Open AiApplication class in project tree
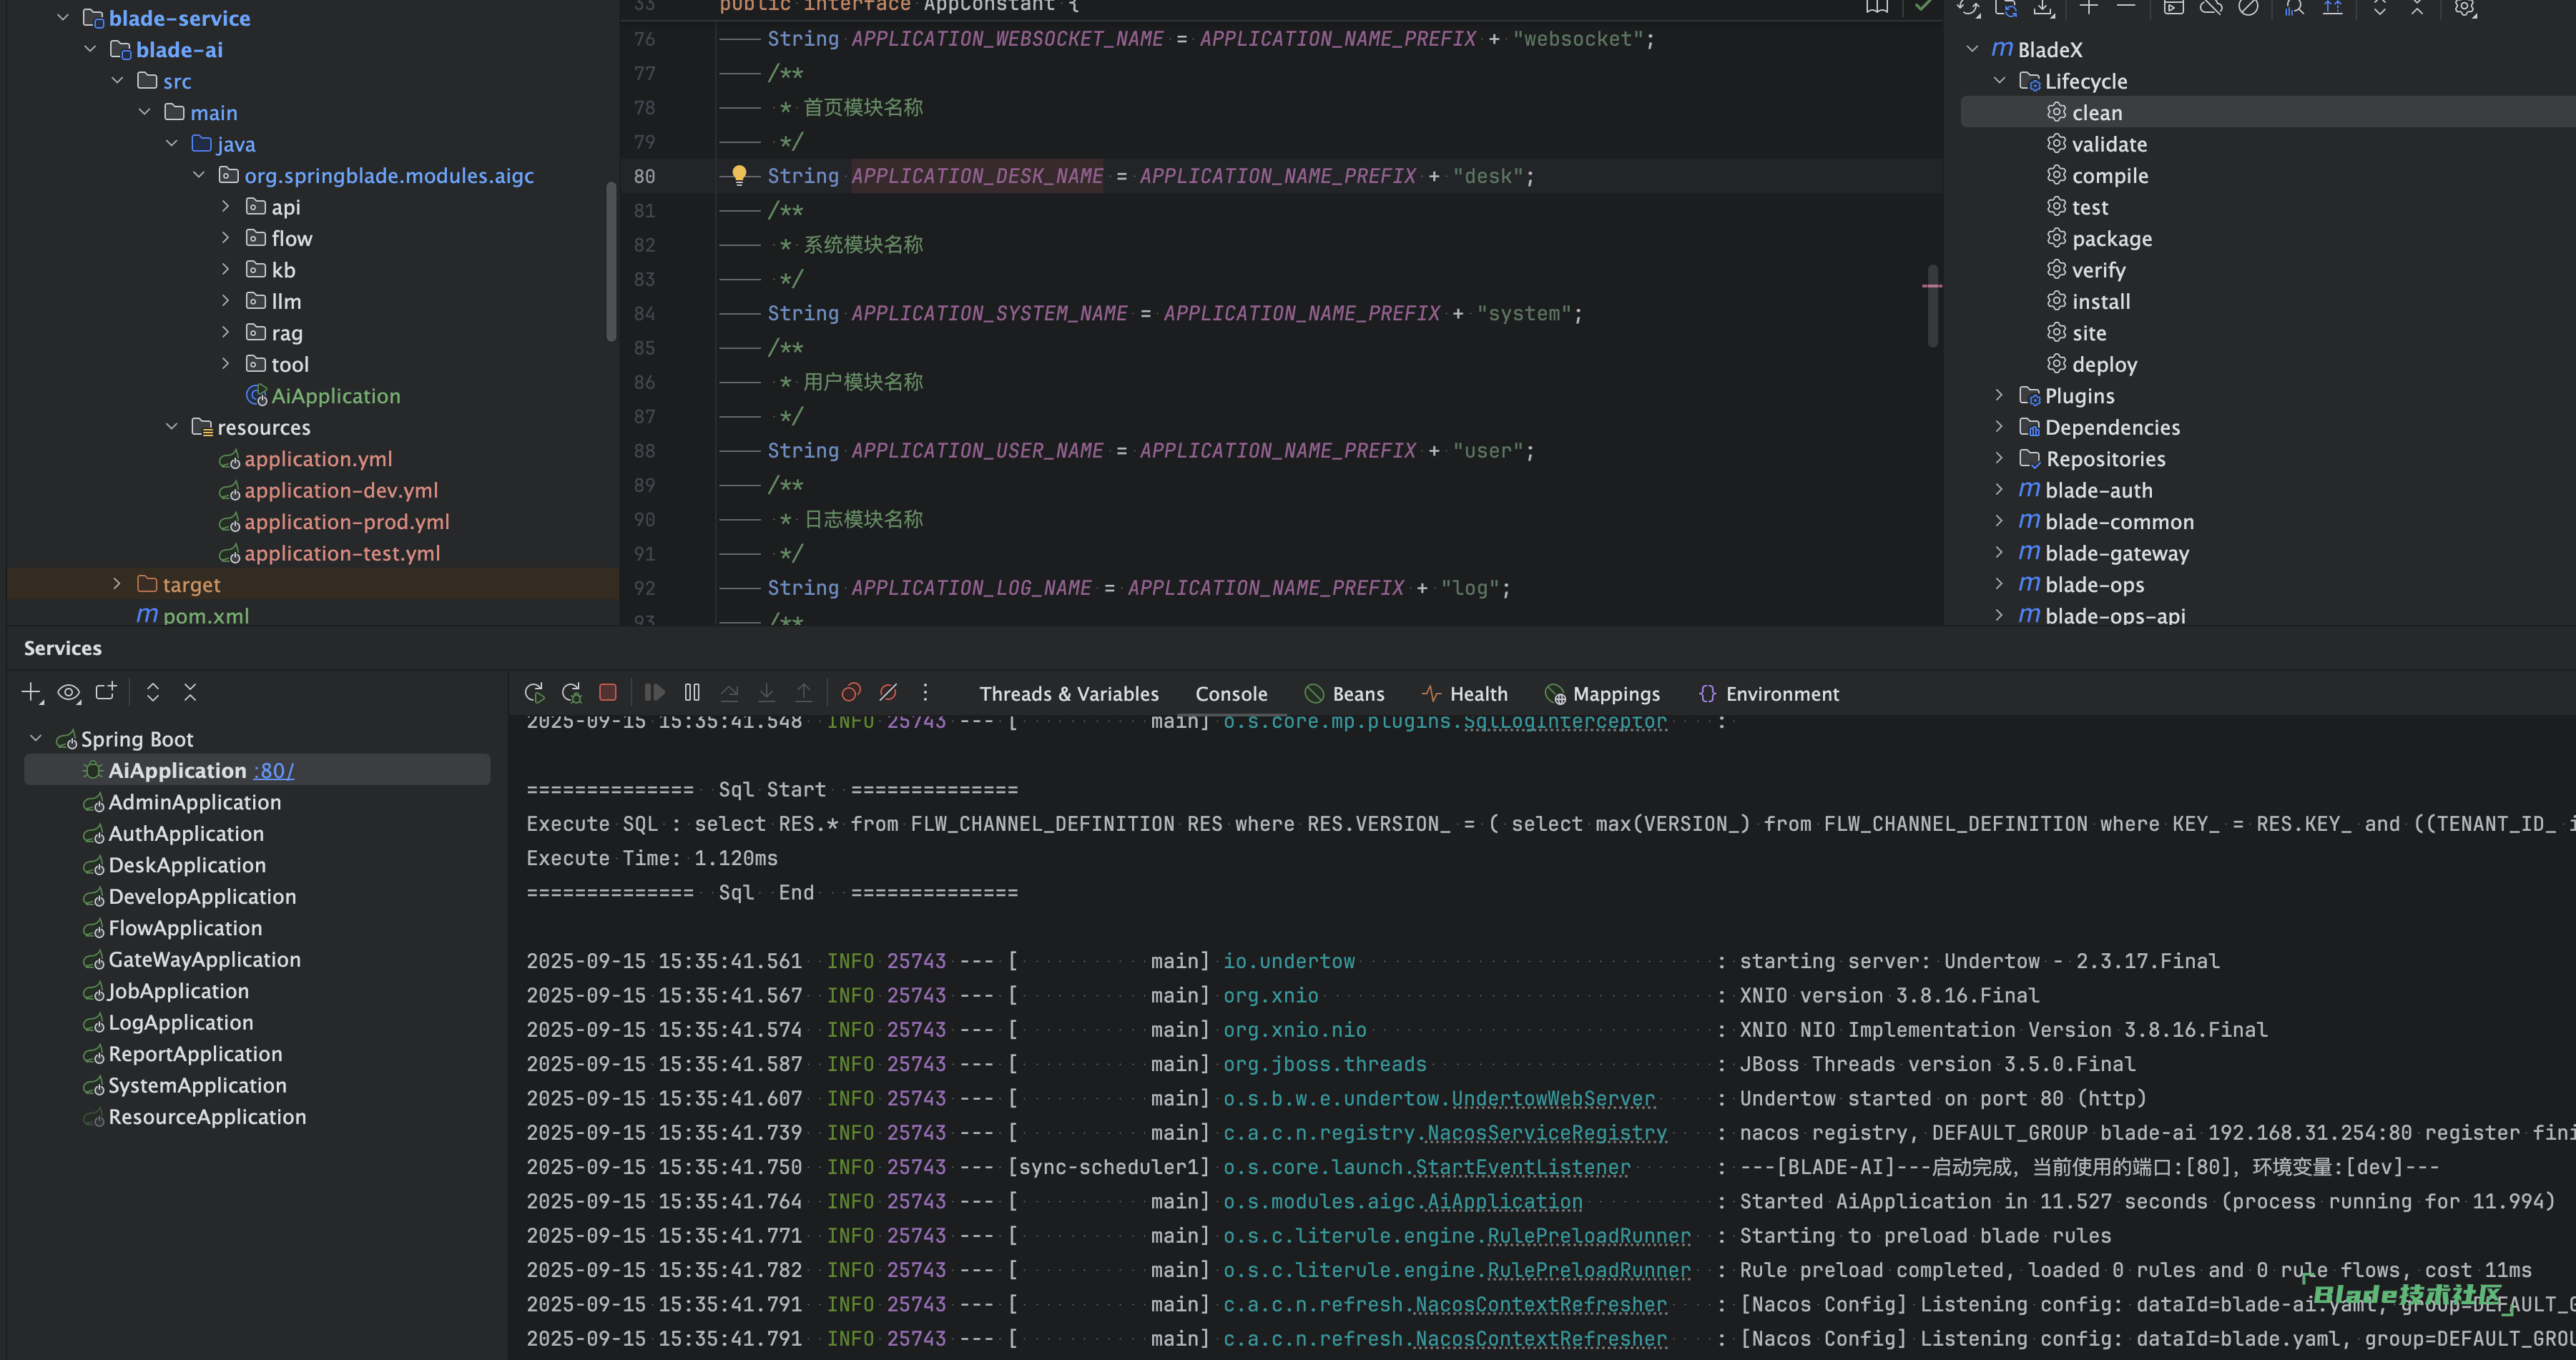 [335, 396]
